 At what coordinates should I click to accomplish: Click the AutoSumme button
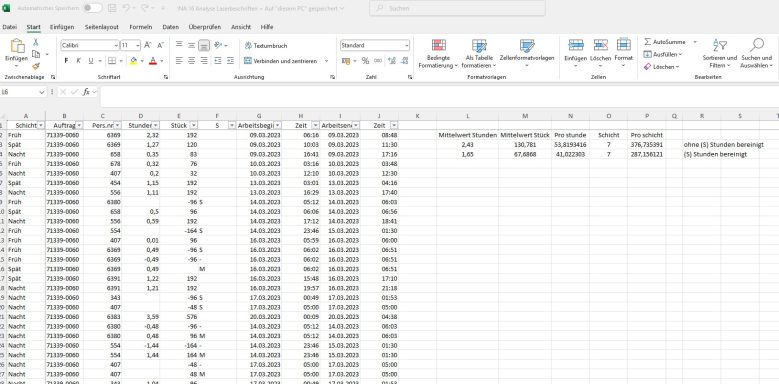[665, 42]
